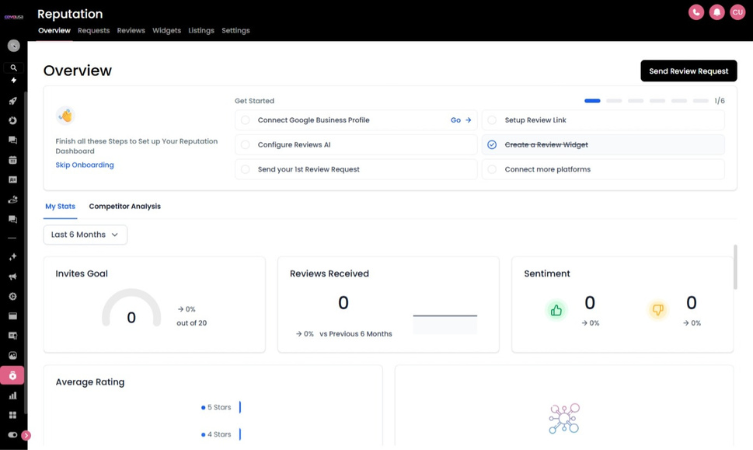The image size is (753, 450).
Task: Open the rocket launchpad sidebar icon
Action: tap(13, 101)
